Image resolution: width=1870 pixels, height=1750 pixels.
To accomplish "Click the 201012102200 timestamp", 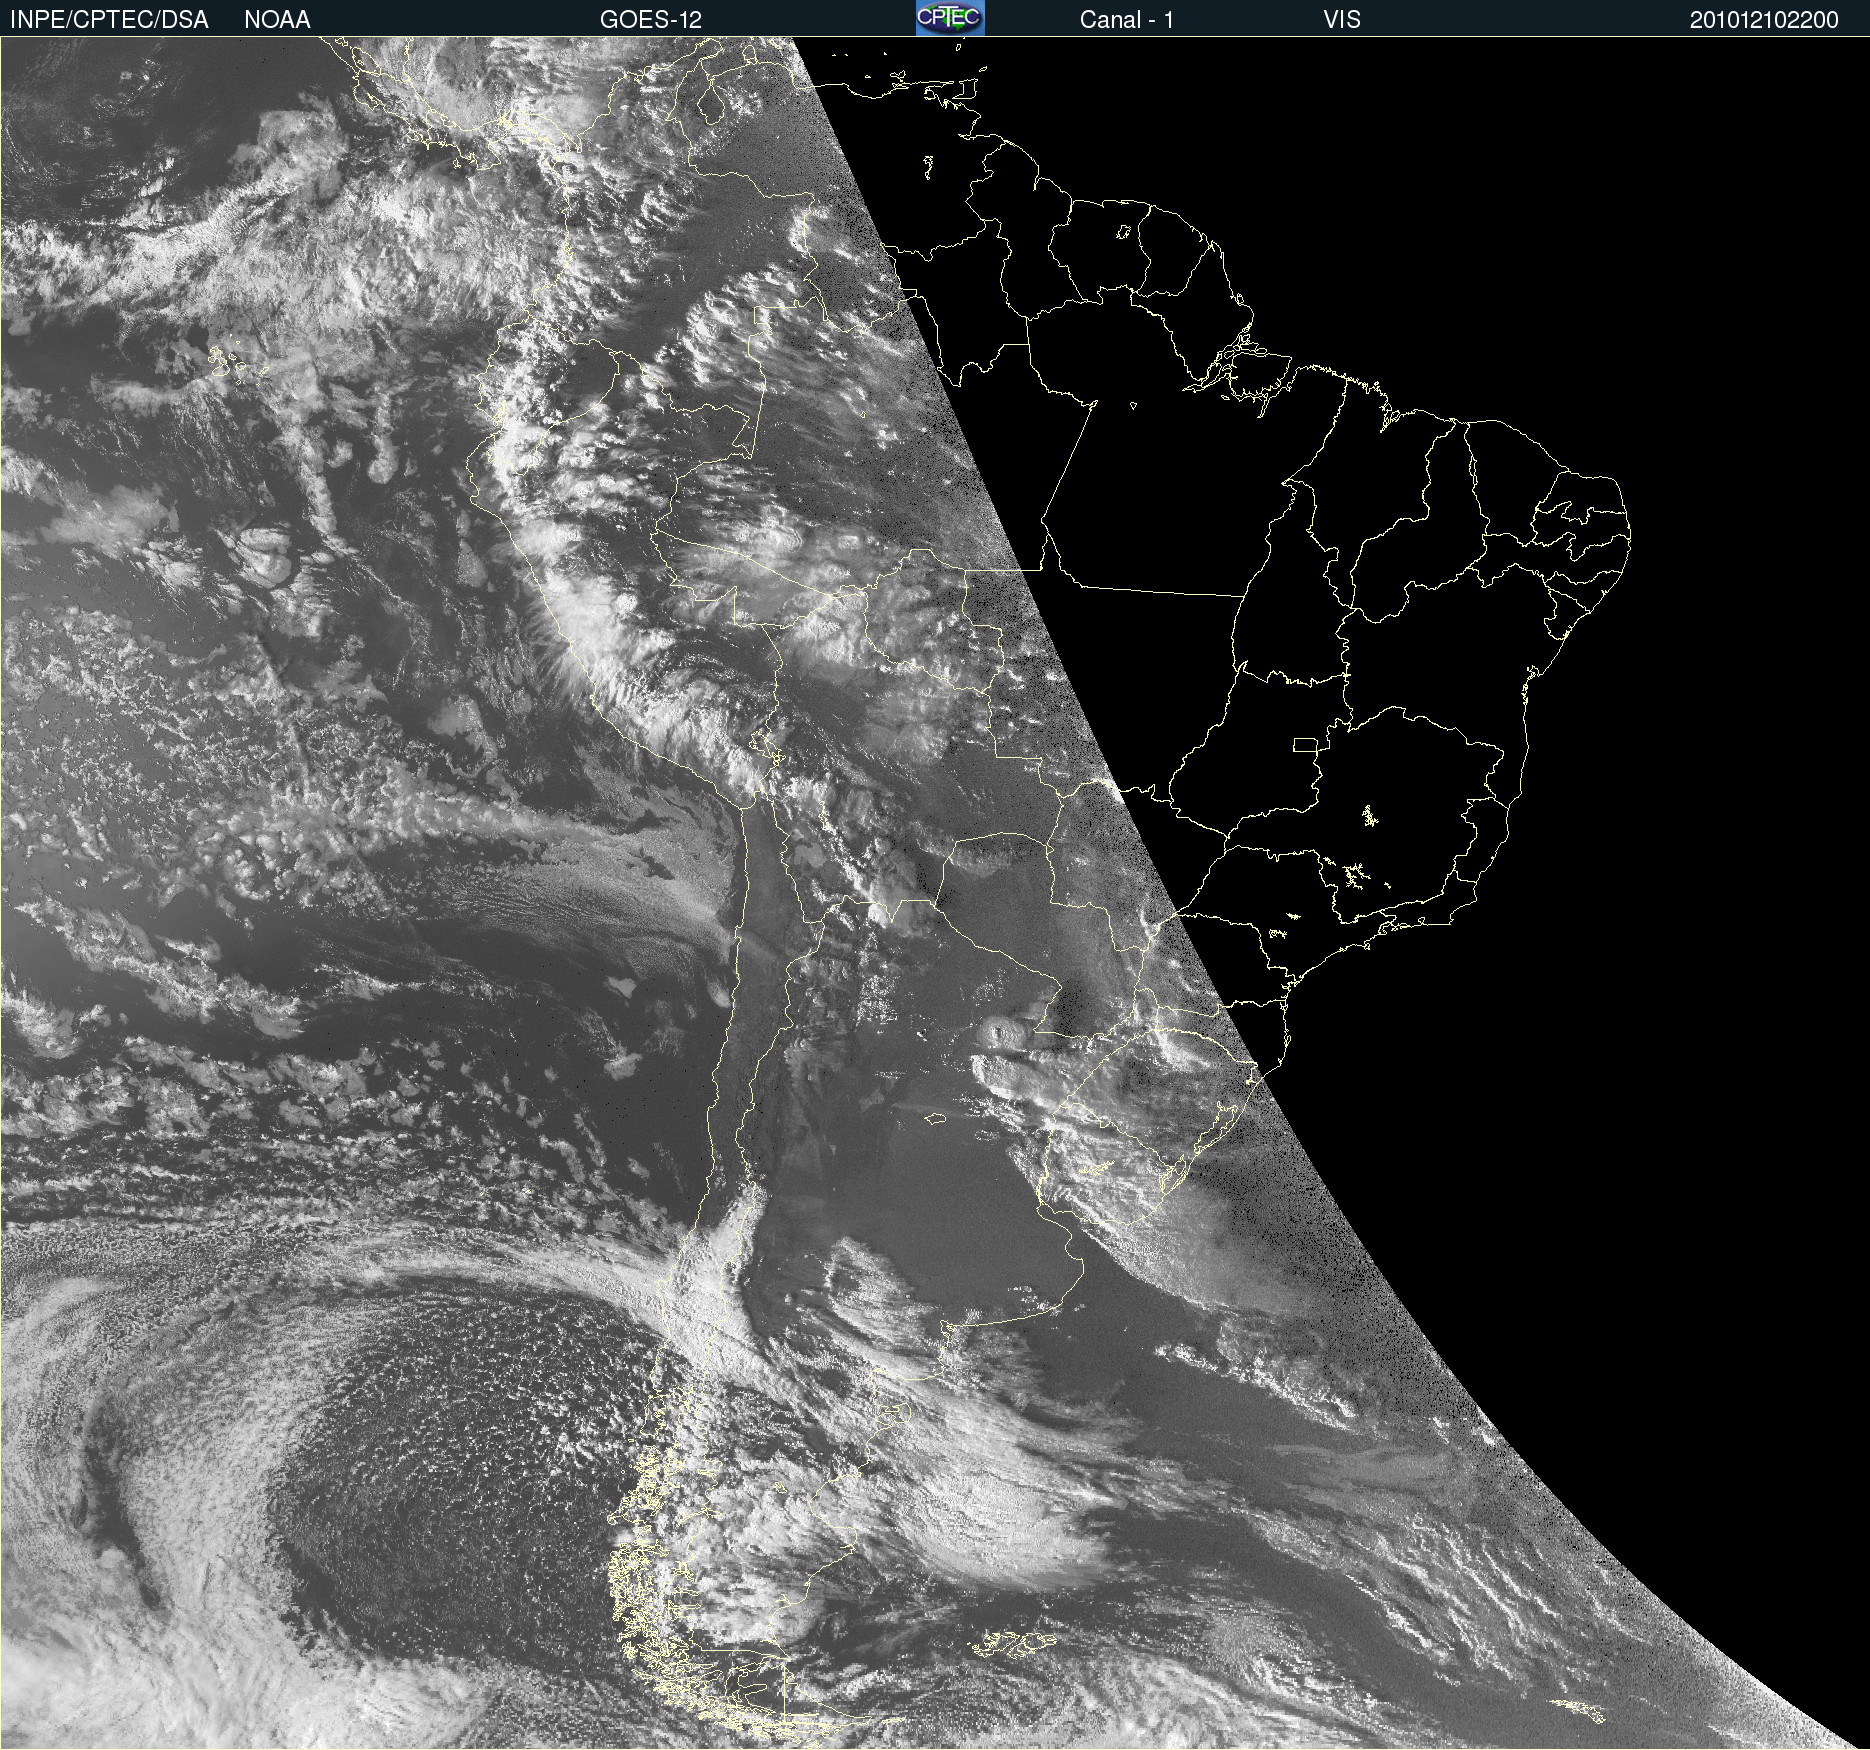I will 1764,20.
